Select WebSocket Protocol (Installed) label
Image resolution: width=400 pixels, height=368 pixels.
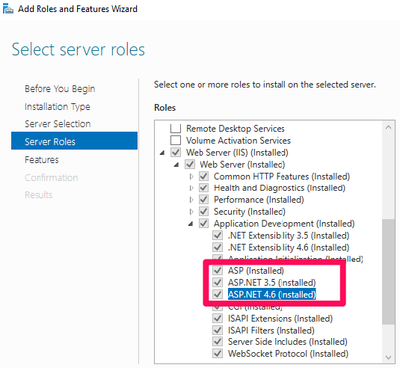click(x=288, y=353)
